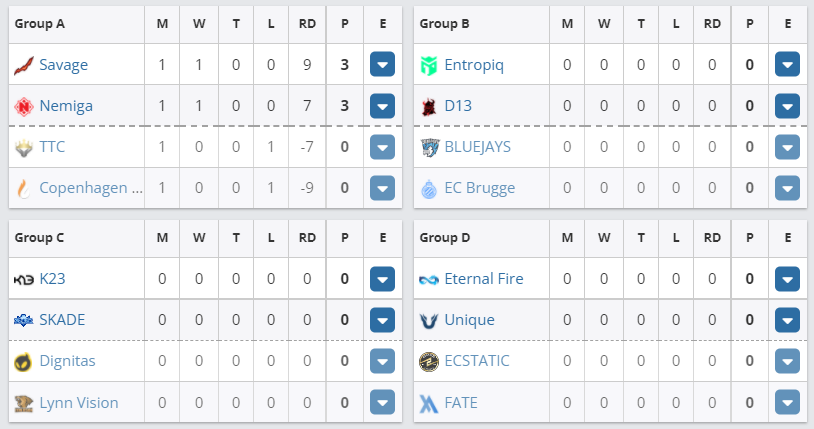814x429 pixels.
Task: Open the Lynn Vision team link
Action: tap(79, 402)
